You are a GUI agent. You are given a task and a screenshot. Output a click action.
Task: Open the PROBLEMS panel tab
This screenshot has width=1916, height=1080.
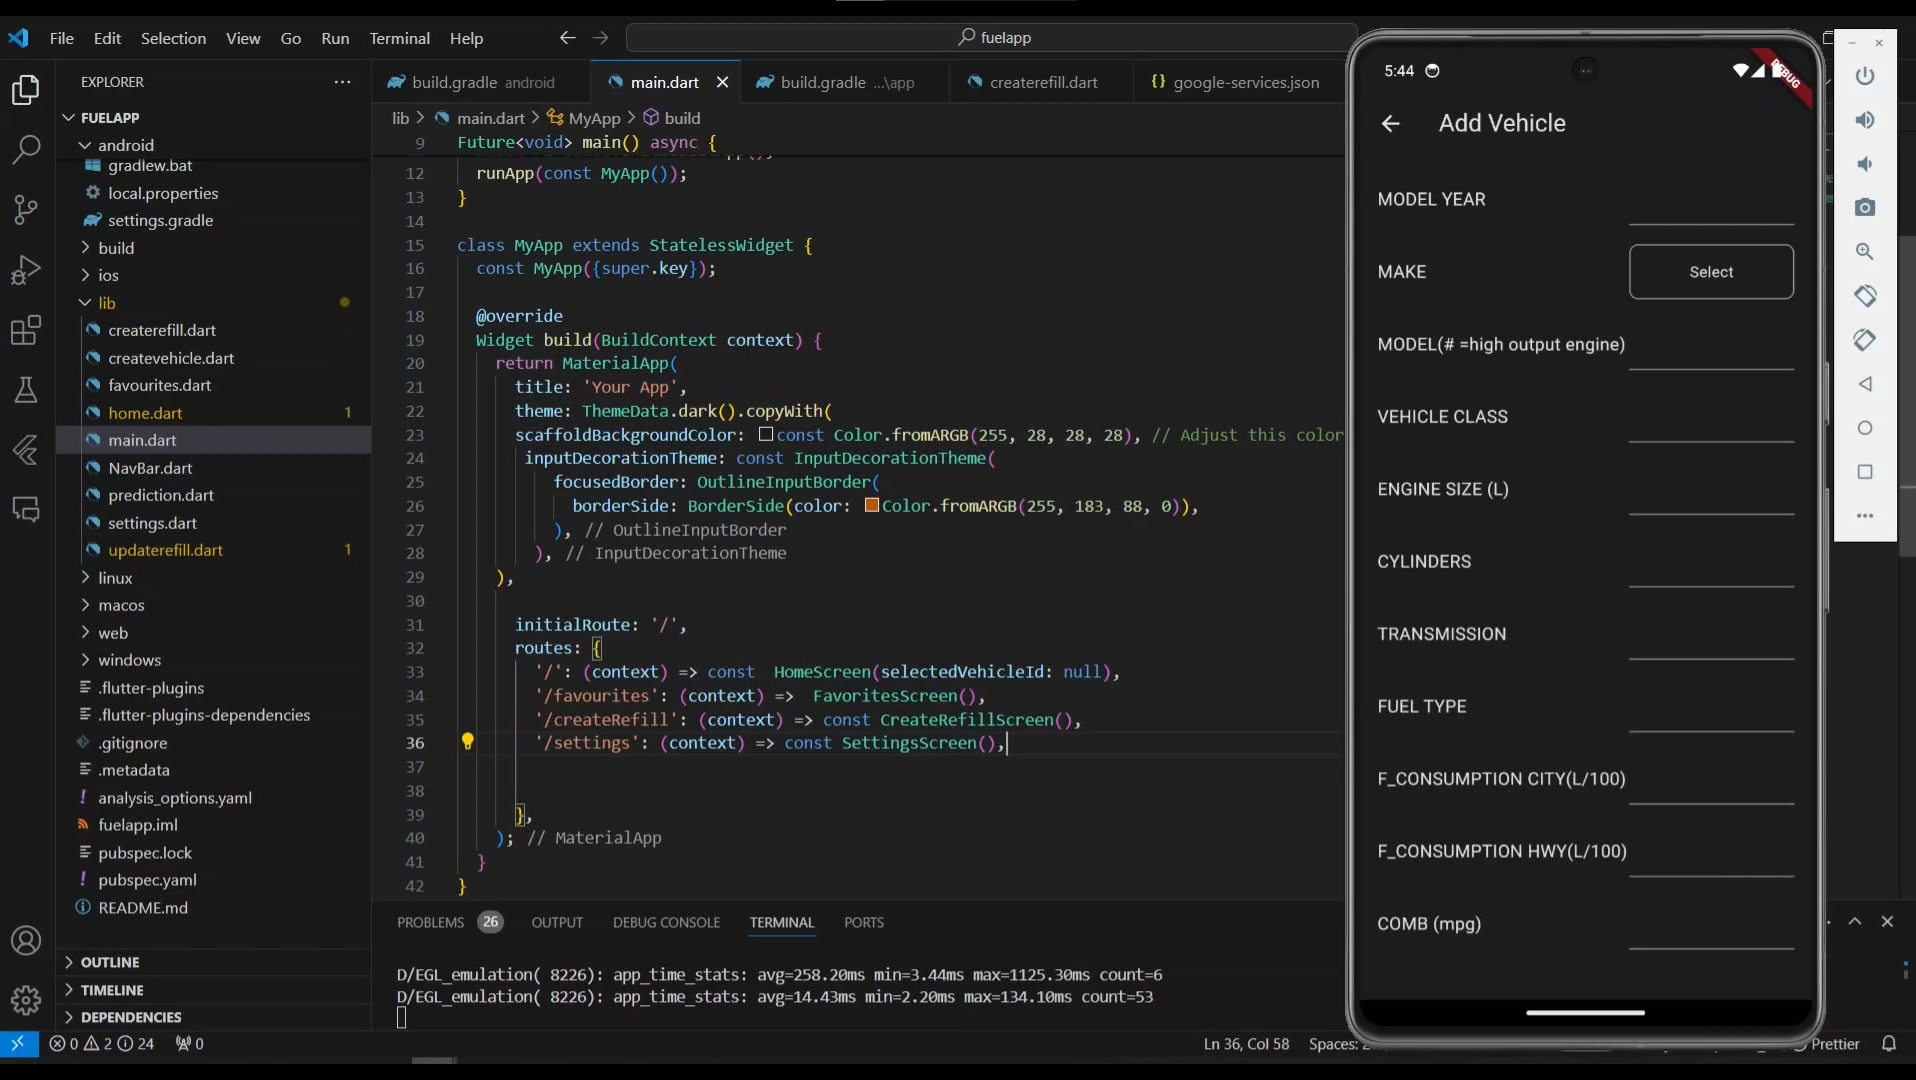[430, 922]
